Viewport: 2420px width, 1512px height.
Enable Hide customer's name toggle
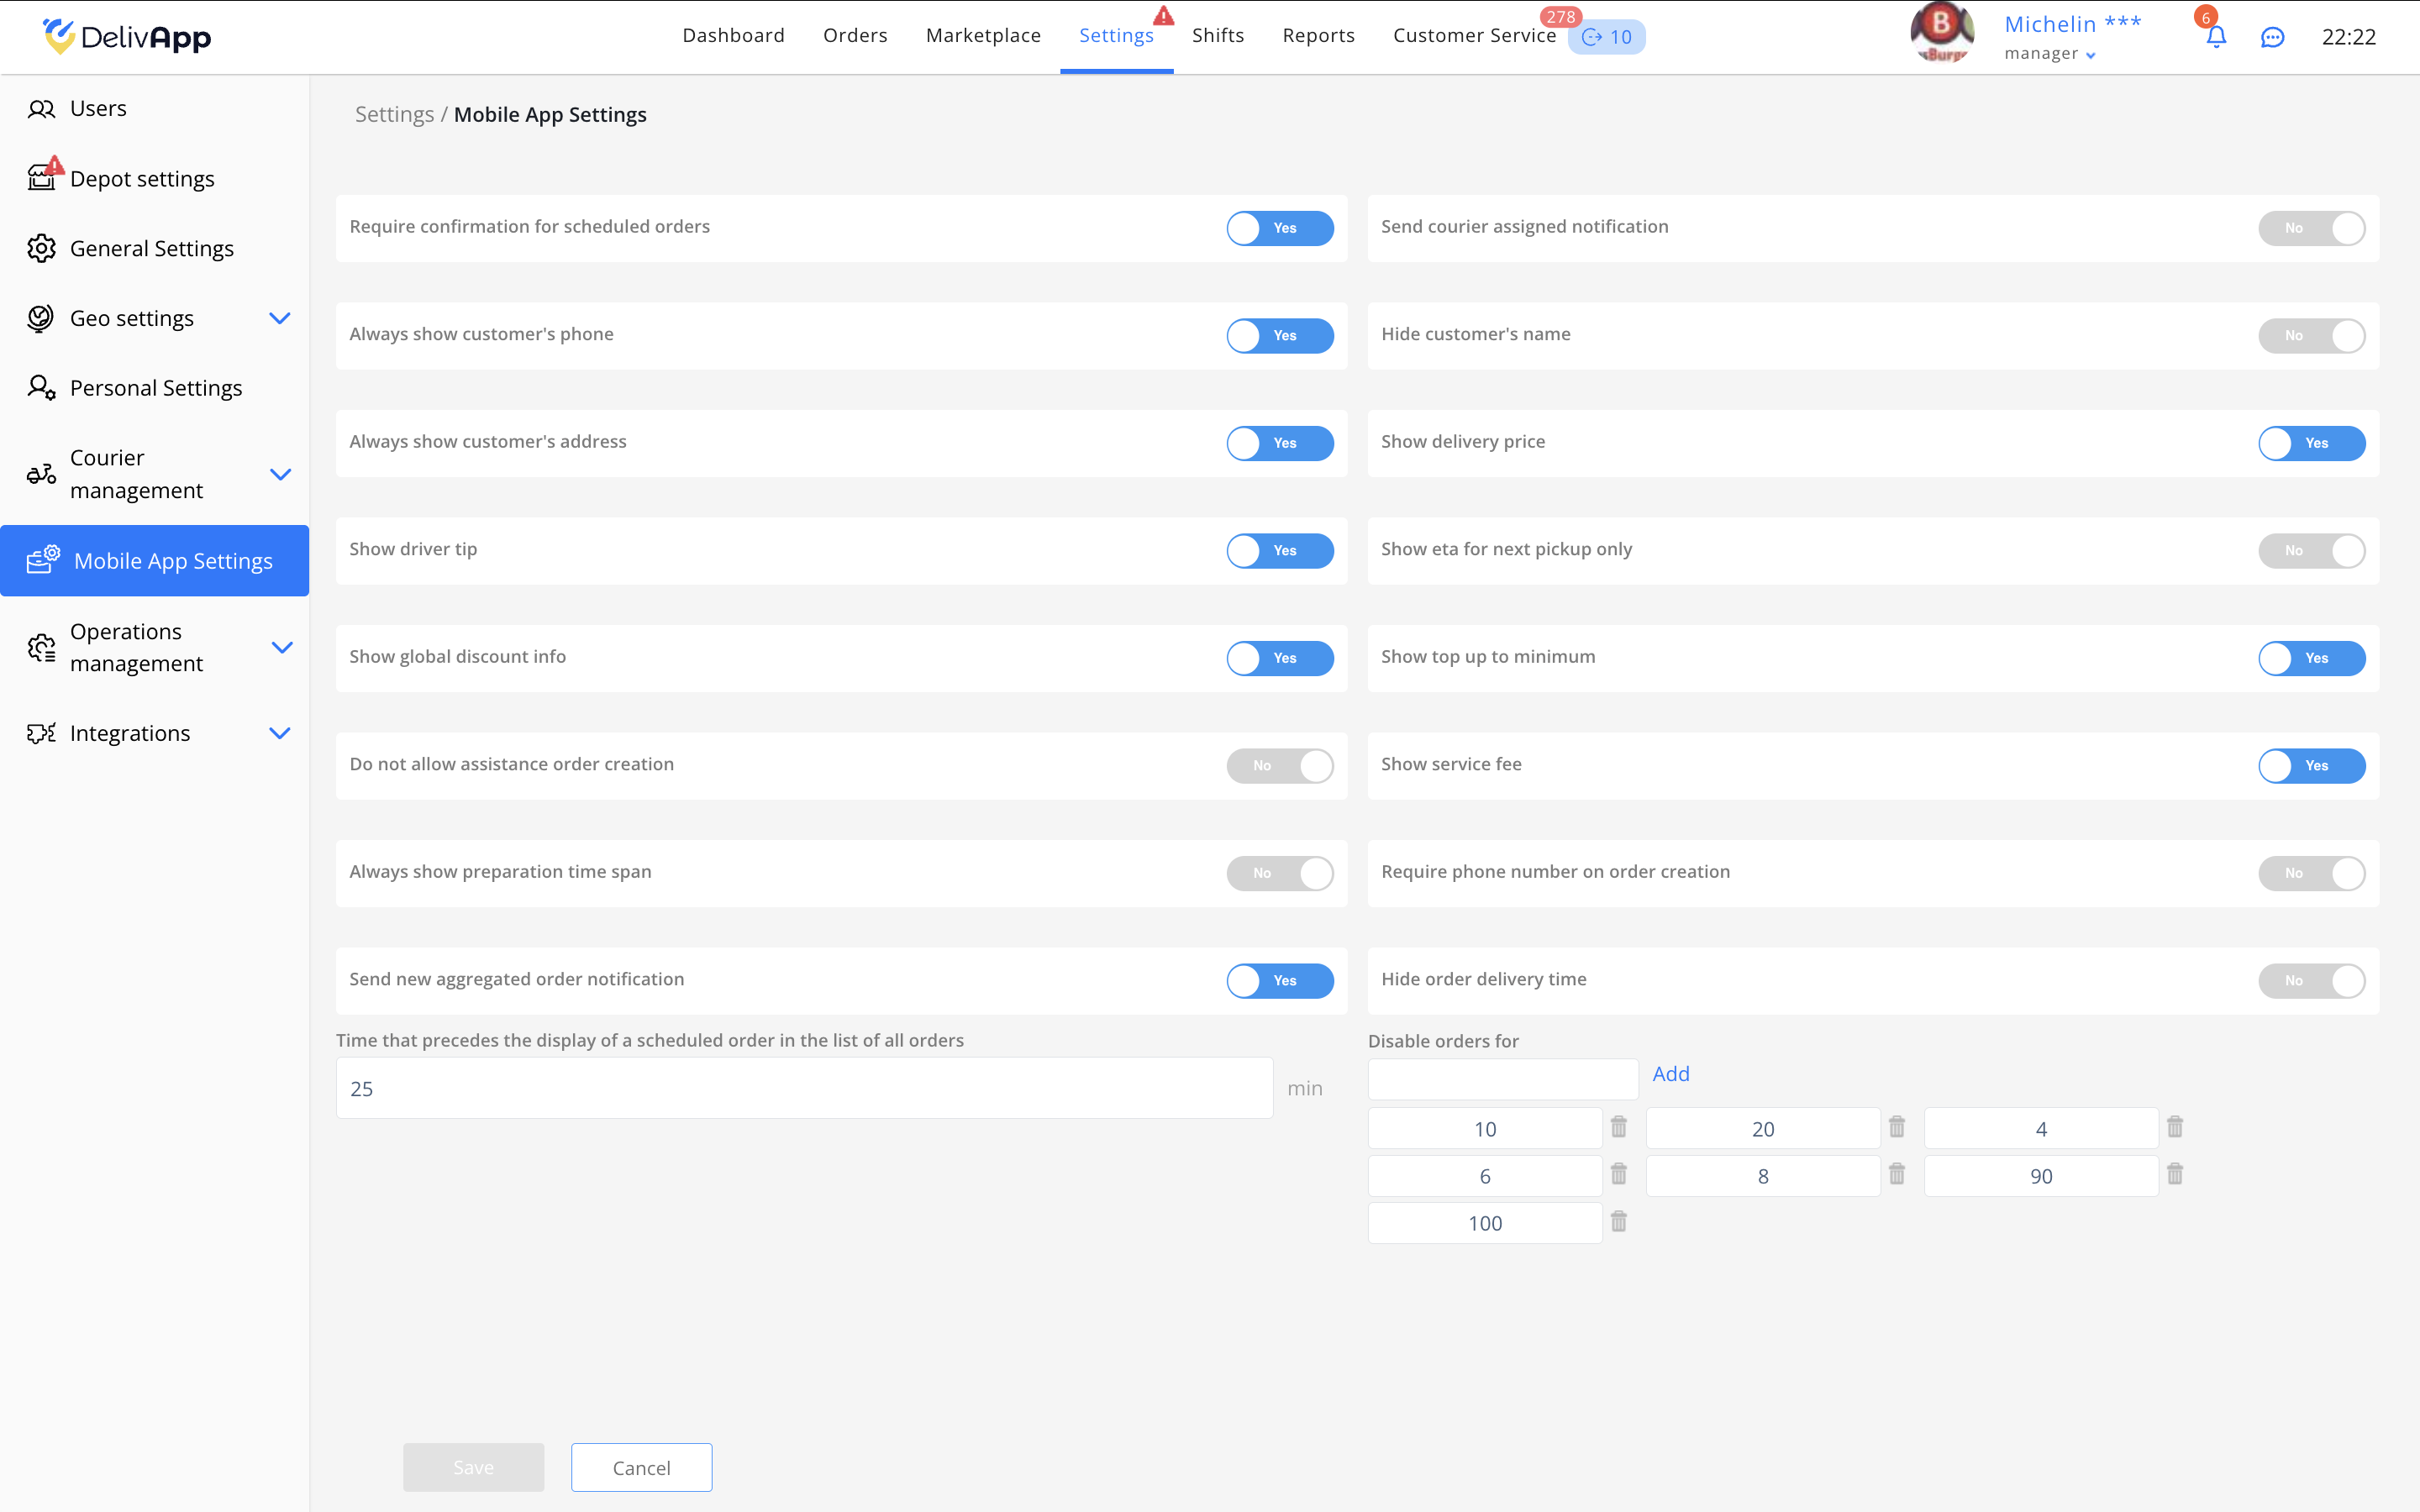tap(2310, 336)
